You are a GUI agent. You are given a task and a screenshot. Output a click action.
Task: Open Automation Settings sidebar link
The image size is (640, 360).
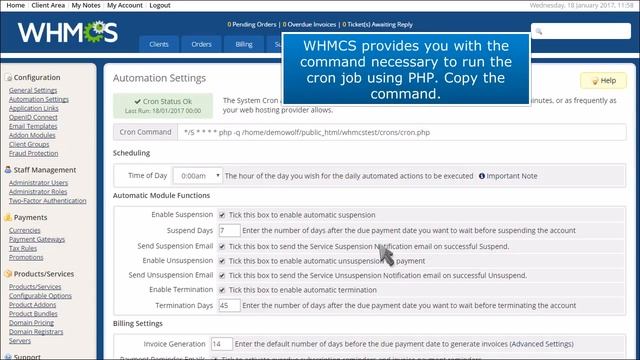[39, 99]
